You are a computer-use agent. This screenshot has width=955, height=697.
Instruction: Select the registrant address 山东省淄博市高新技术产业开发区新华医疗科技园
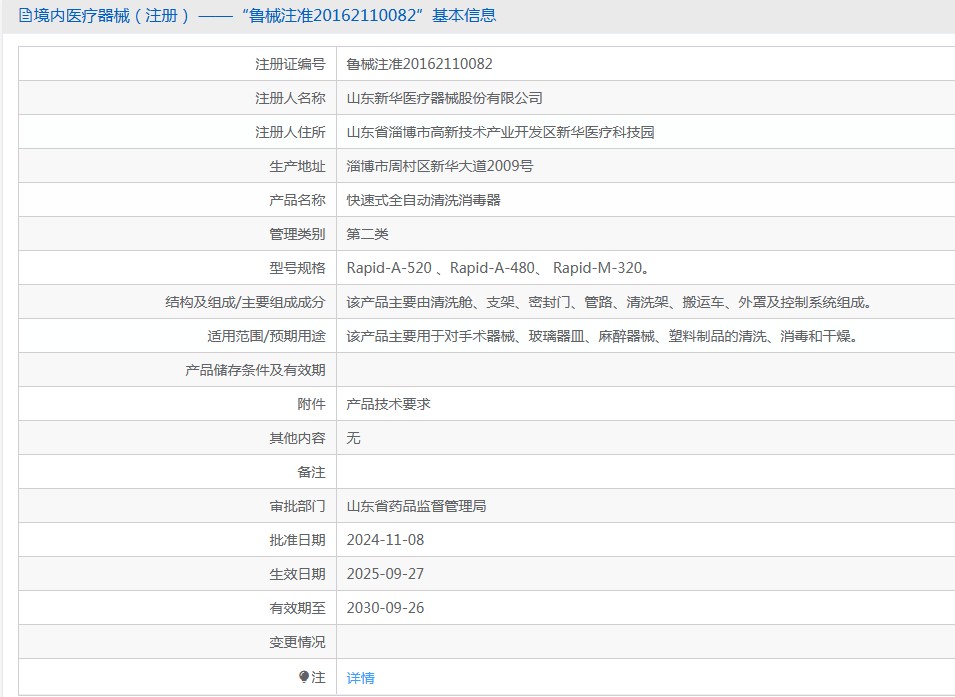tap(500, 132)
